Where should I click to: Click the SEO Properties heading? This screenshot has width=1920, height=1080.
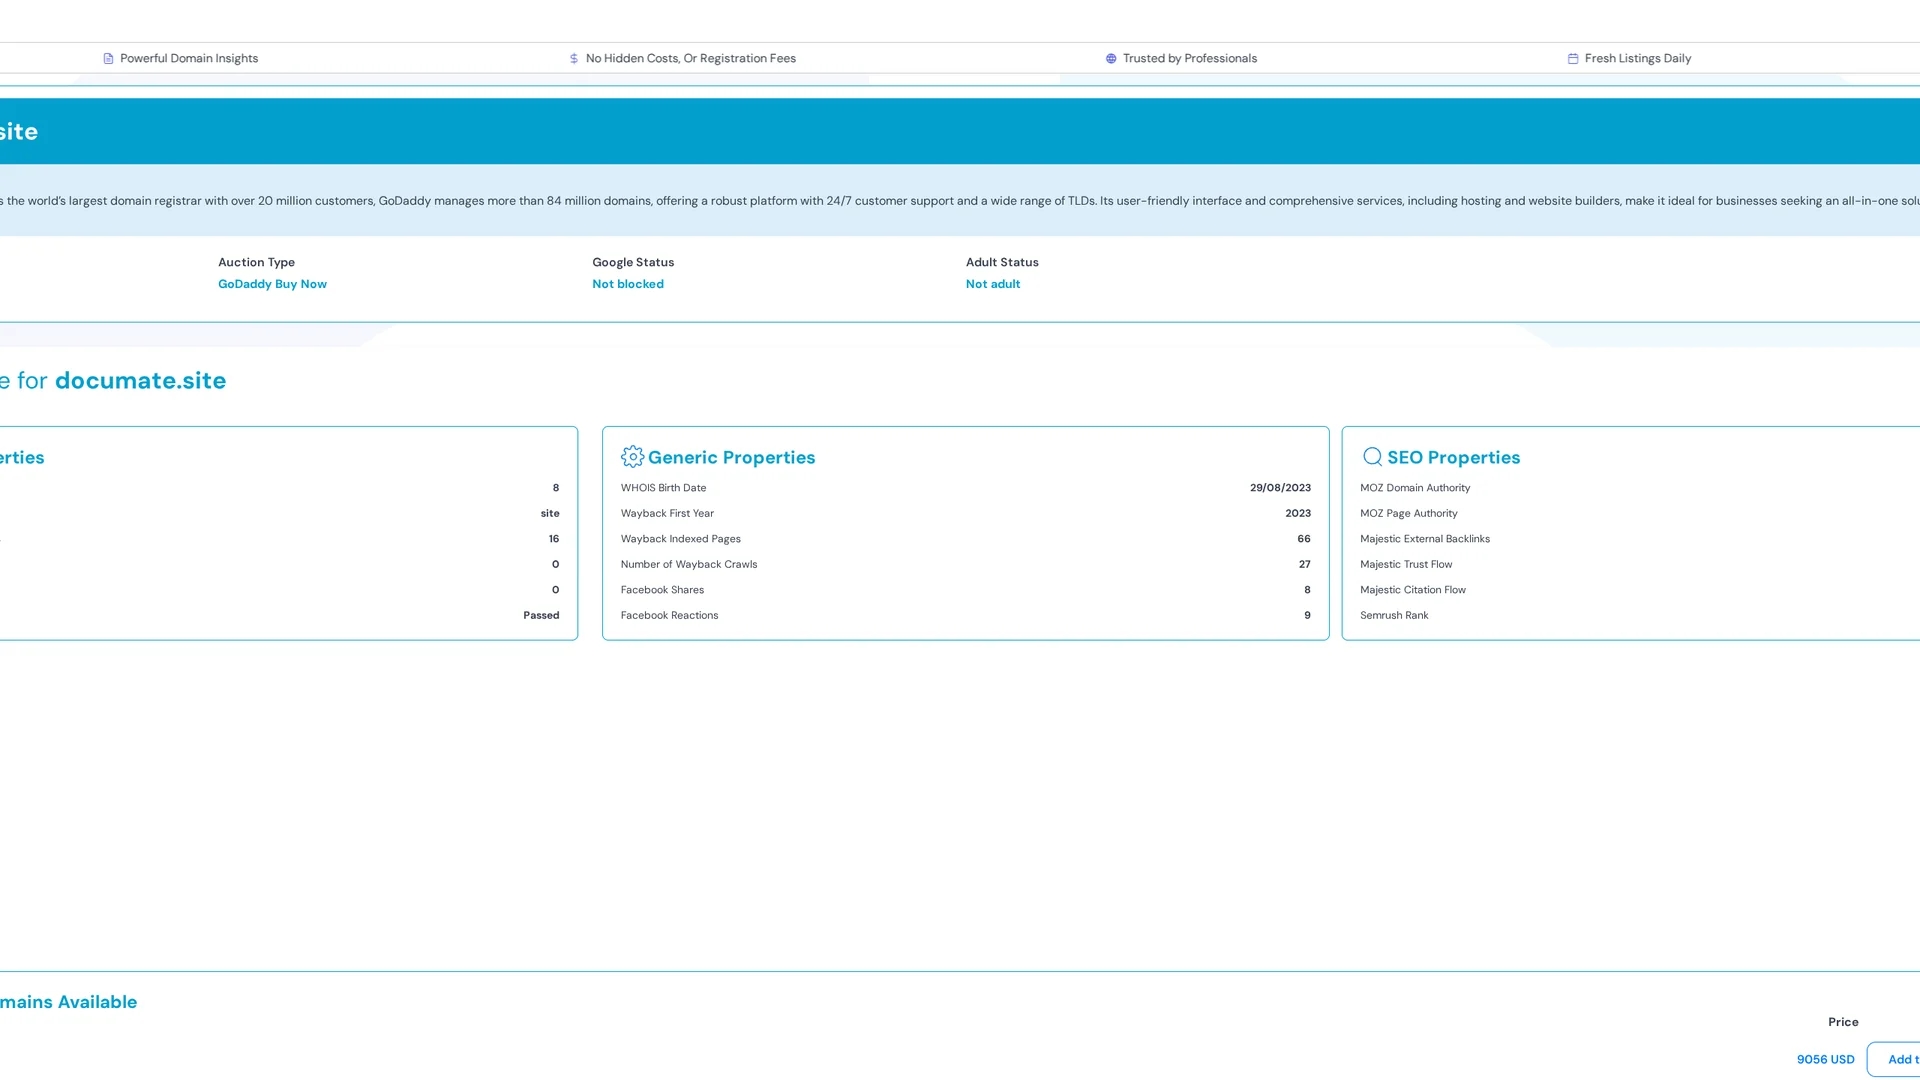[x=1453, y=457]
